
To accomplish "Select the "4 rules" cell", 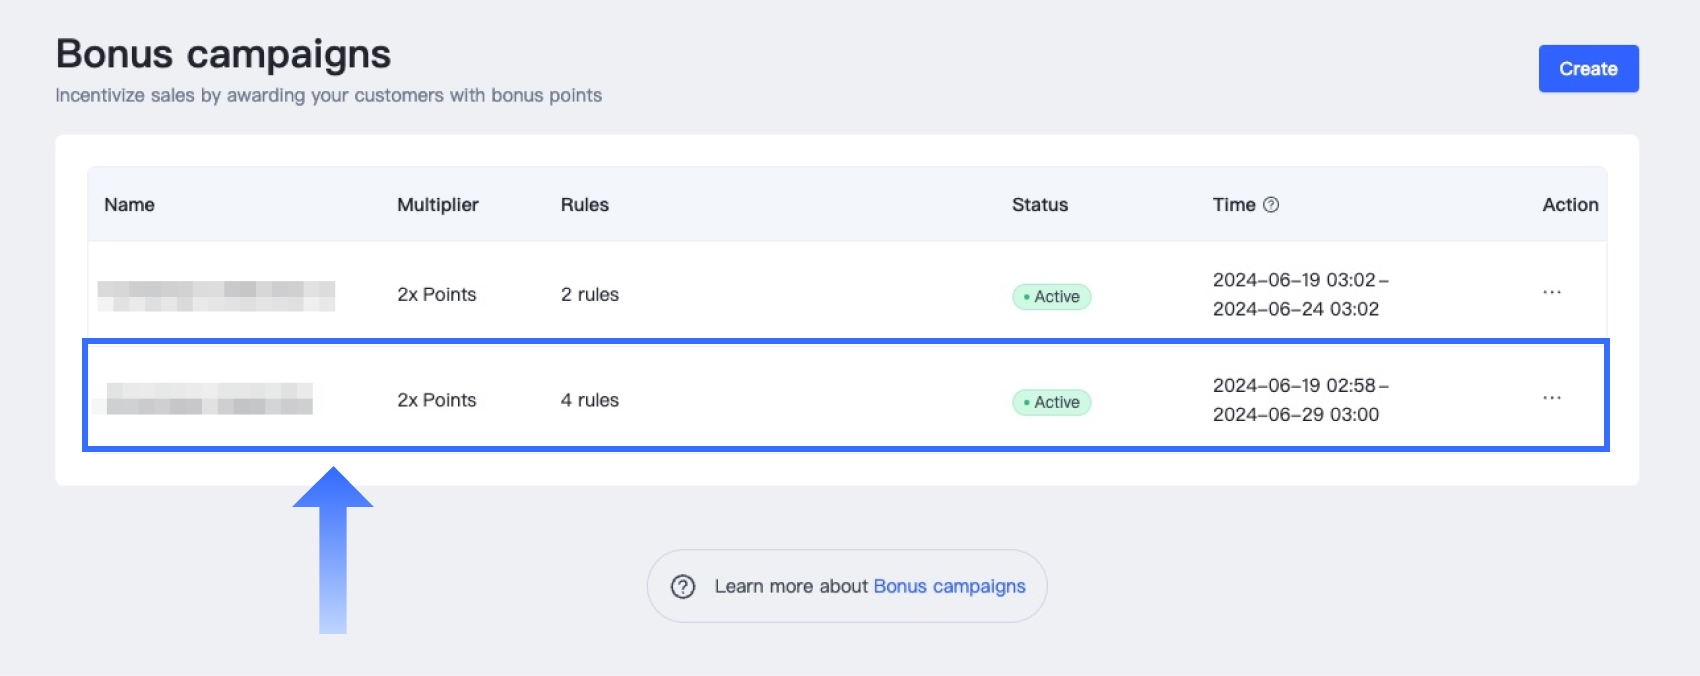I will click(x=590, y=400).
